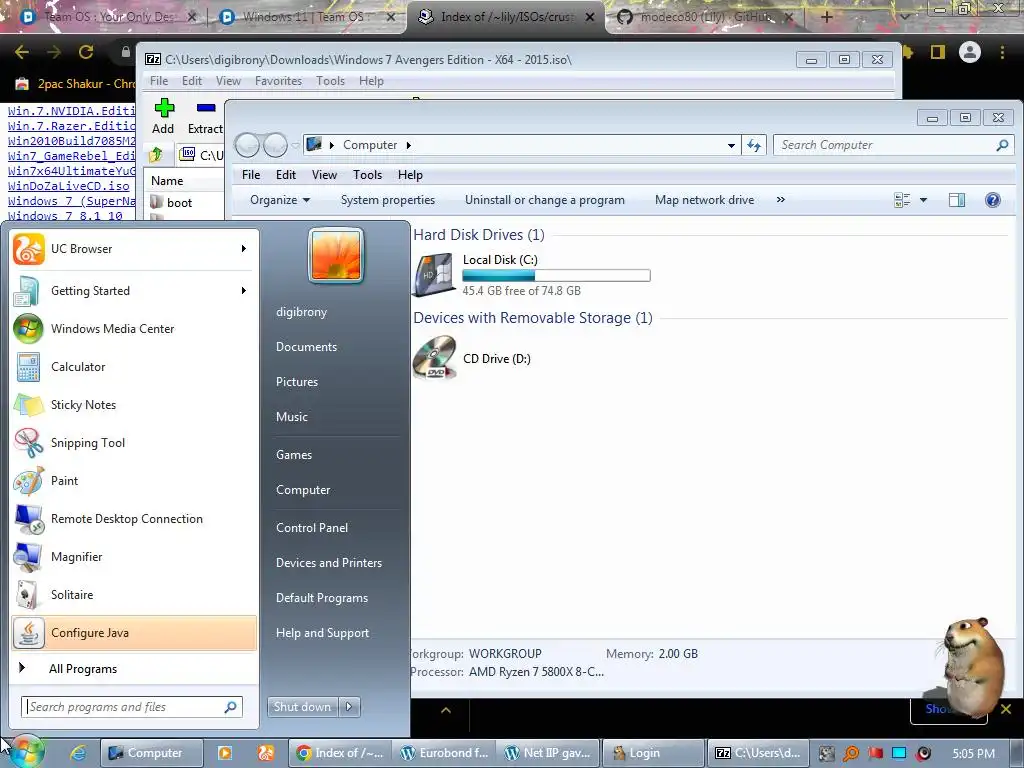1024x768 pixels.
Task: Click Add button in 7-Zip toolbar
Action: pyautogui.click(x=163, y=116)
